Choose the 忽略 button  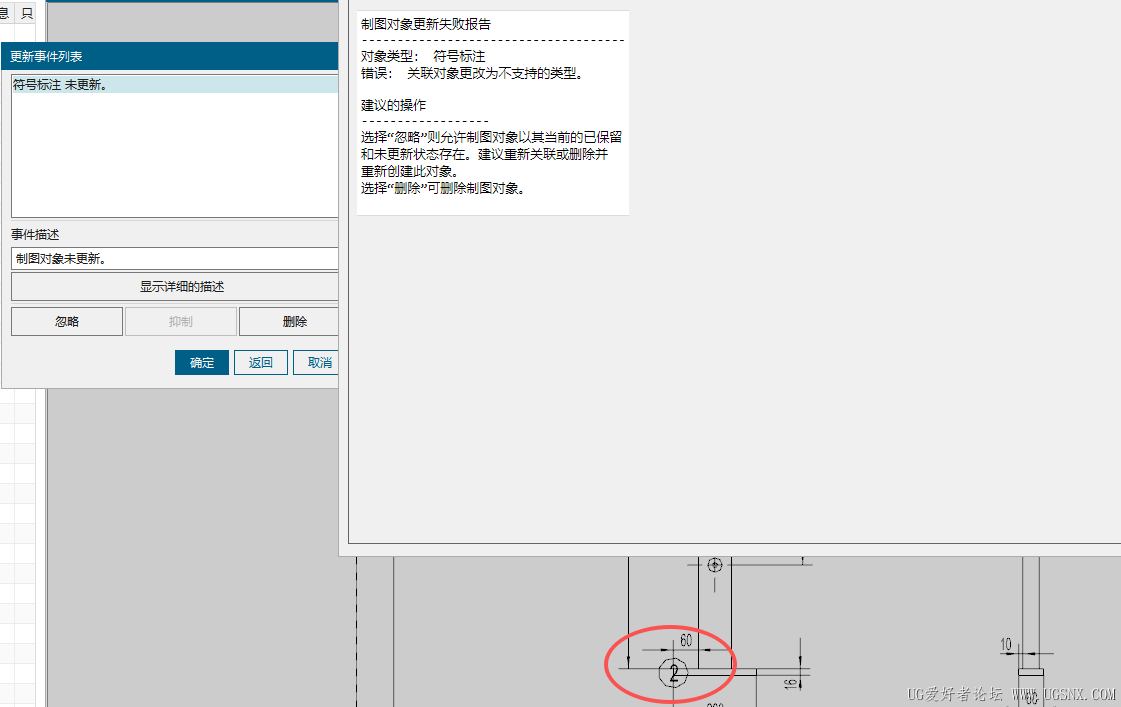[x=67, y=322]
